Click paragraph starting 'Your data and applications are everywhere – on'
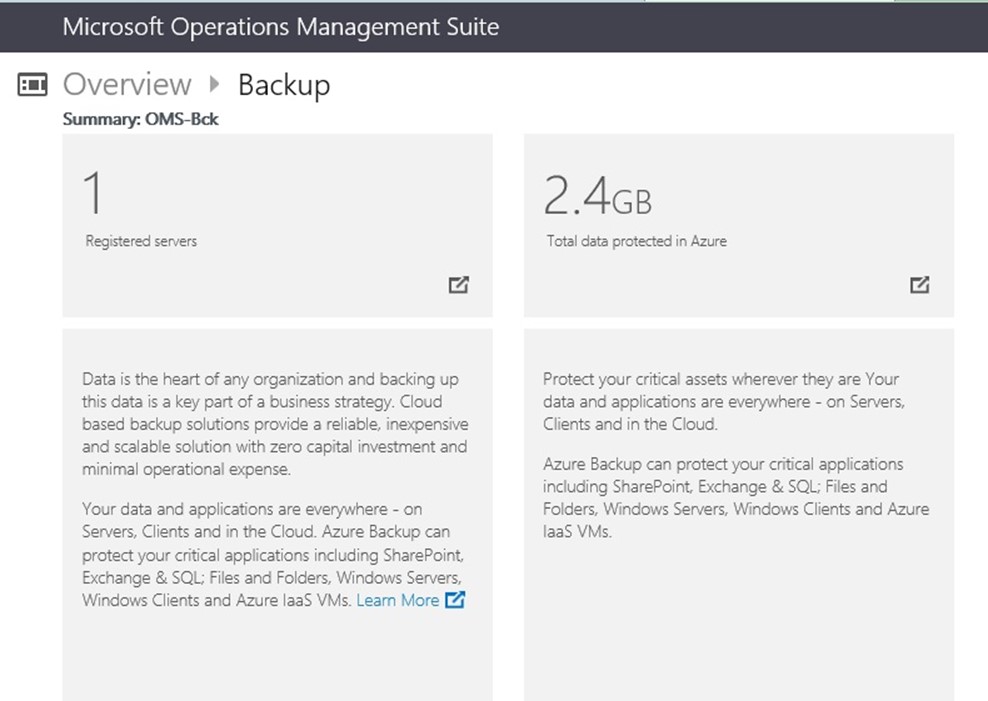This screenshot has height=701, width=988. coord(273,554)
